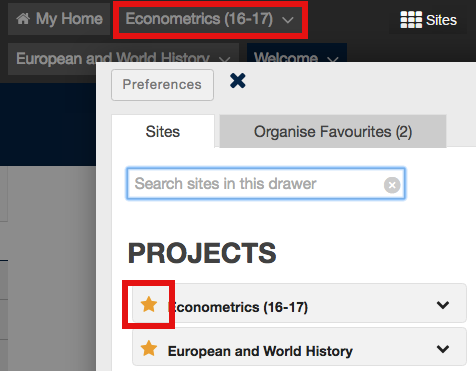Open the Econometrics (16-17) top navigation dropdown arrow
The width and height of the screenshot is (476, 371).
pyautogui.click(x=288, y=20)
